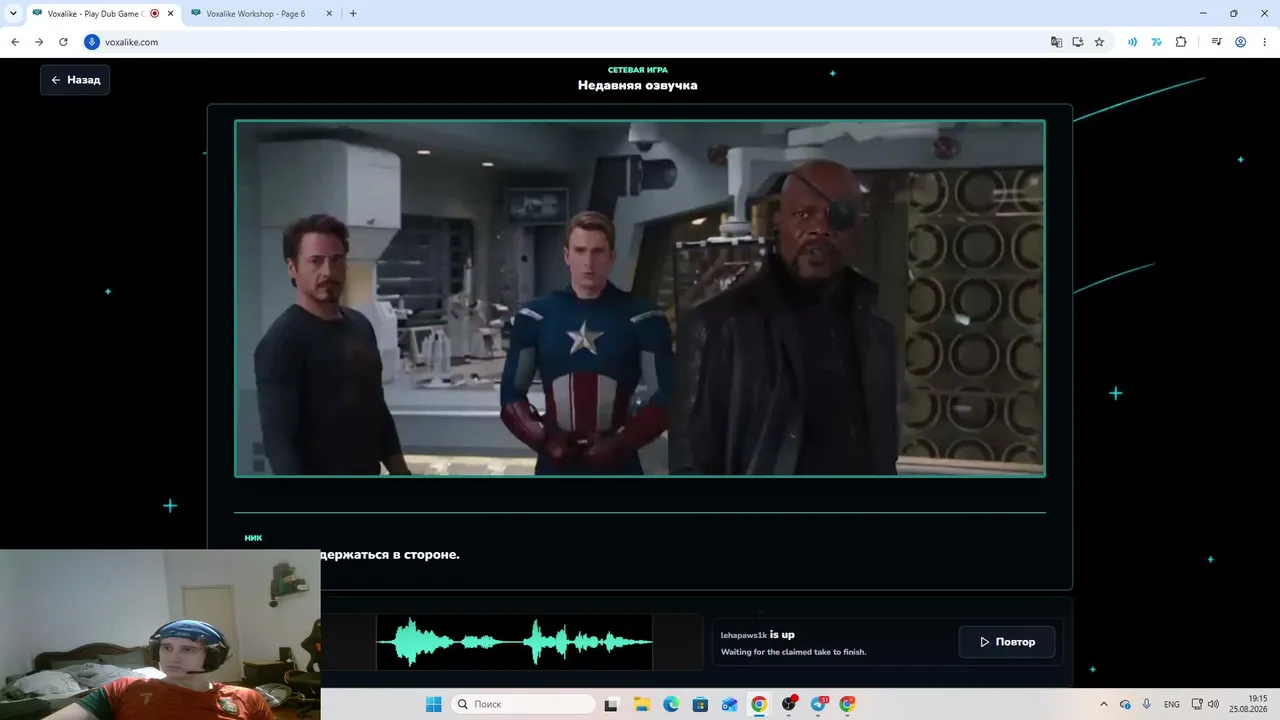Click the НИК speaker label
The height and width of the screenshot is (720, 1280).
(x=253, y=538)
